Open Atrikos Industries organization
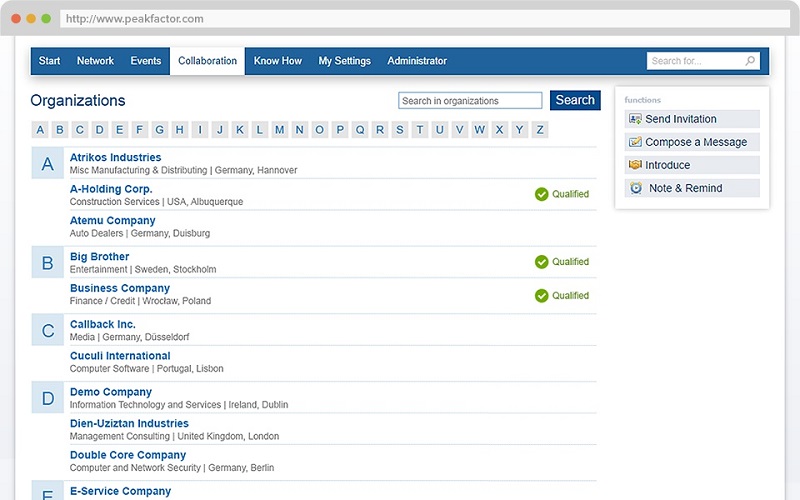800x500 pixels. tap(115, 157)
